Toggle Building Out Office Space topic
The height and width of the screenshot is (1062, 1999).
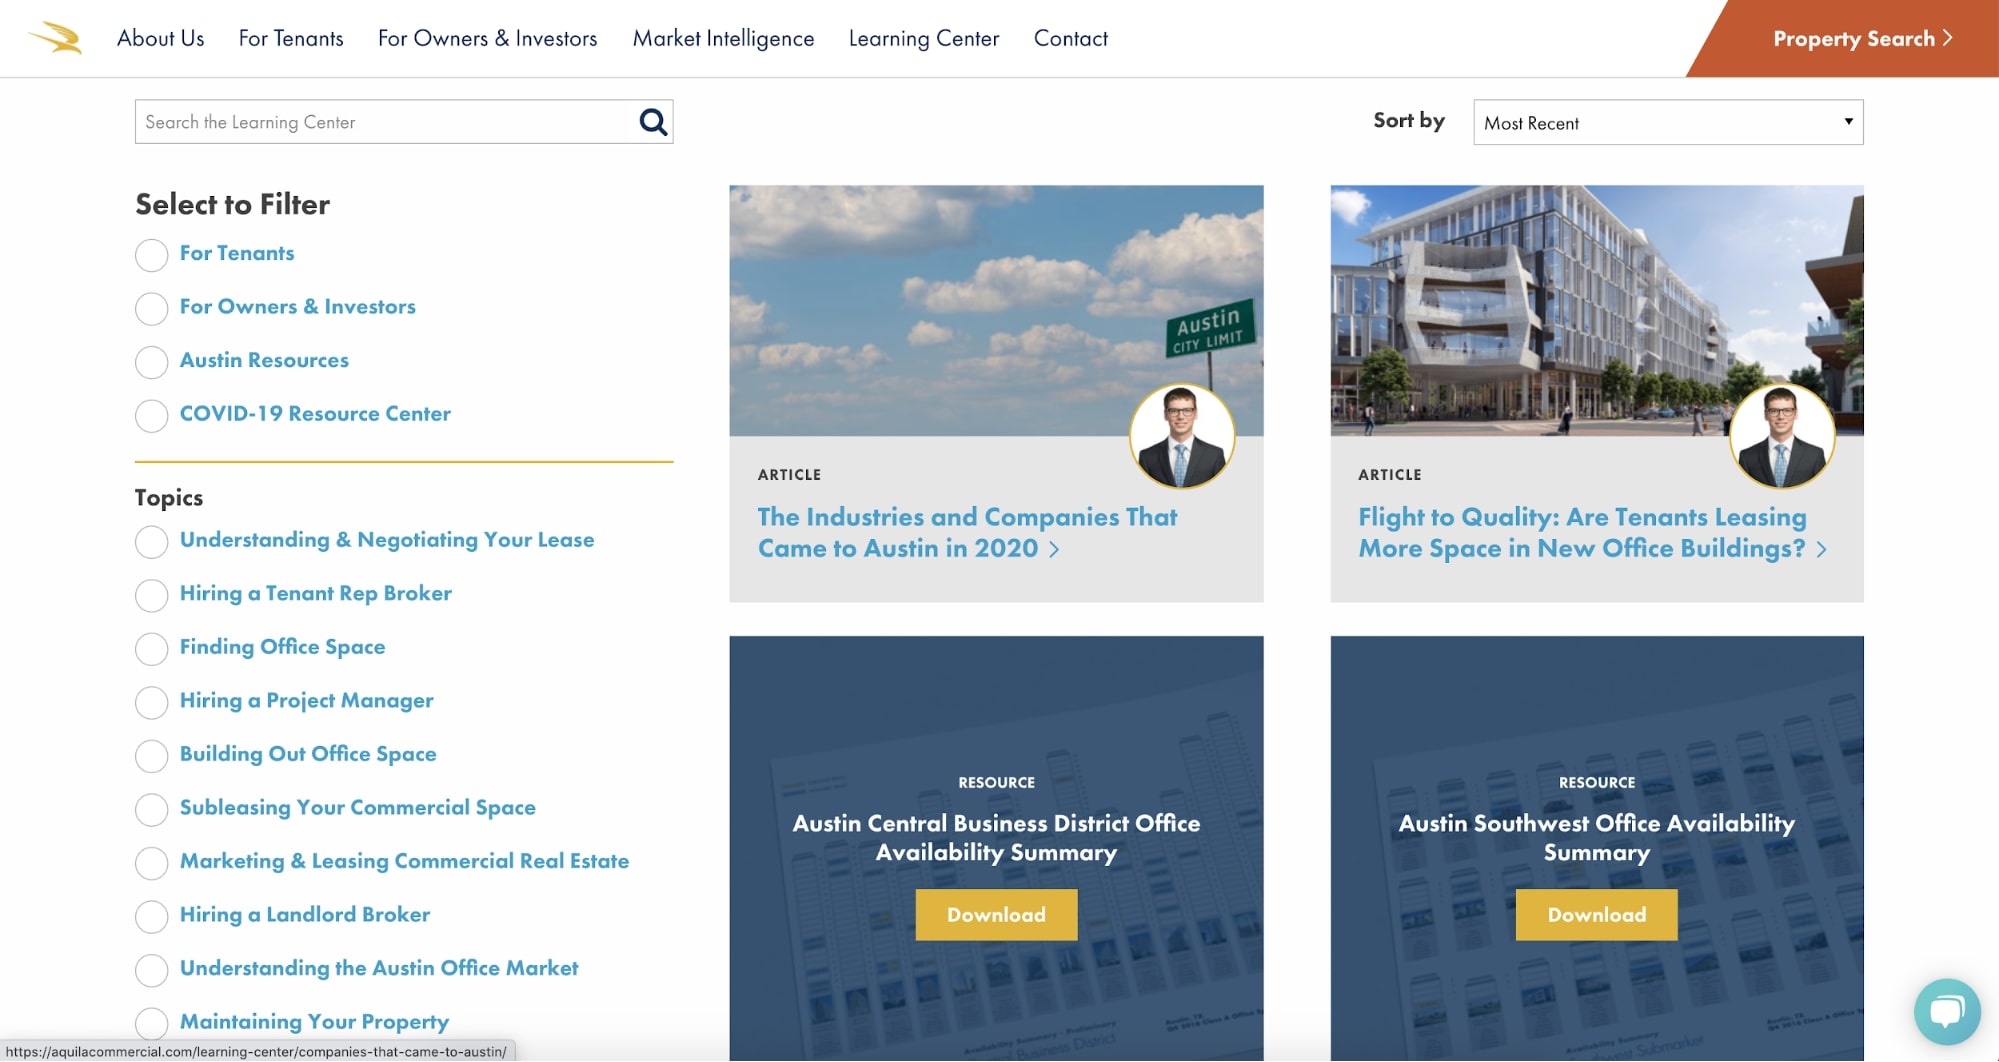[x=151, y=756]
